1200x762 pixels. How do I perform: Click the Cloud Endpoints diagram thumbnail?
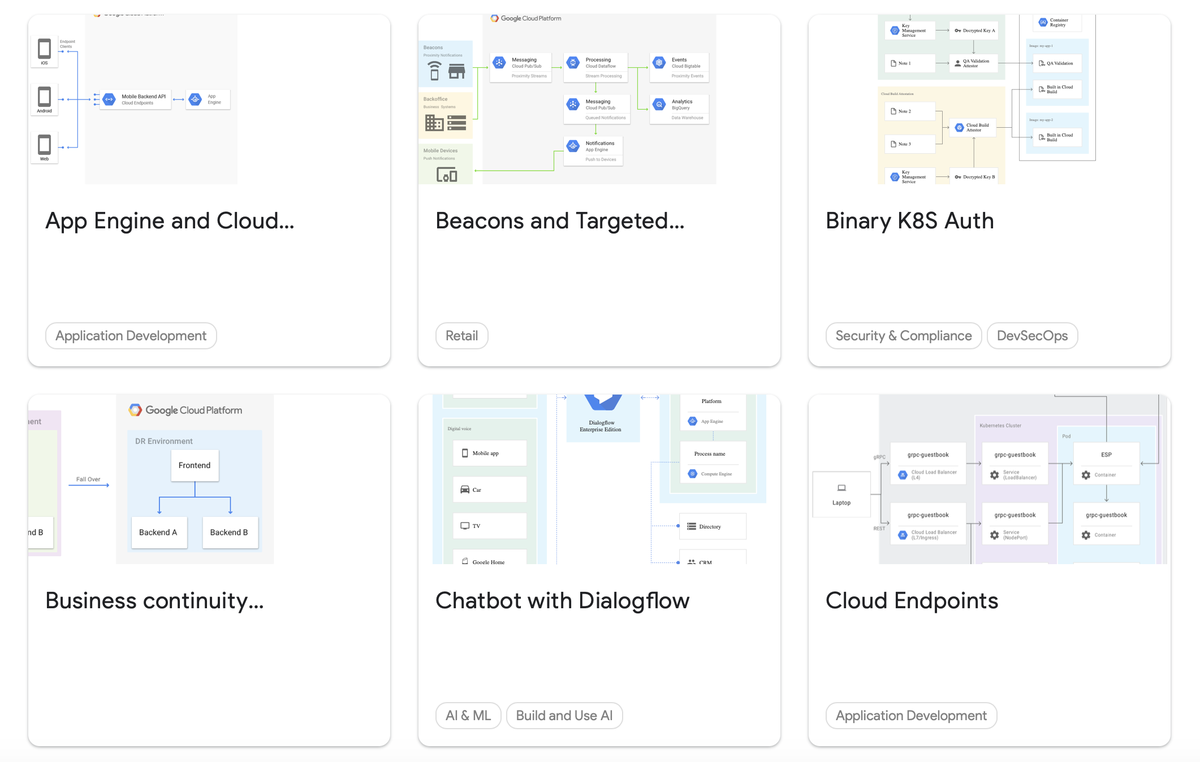pos(988,479)
